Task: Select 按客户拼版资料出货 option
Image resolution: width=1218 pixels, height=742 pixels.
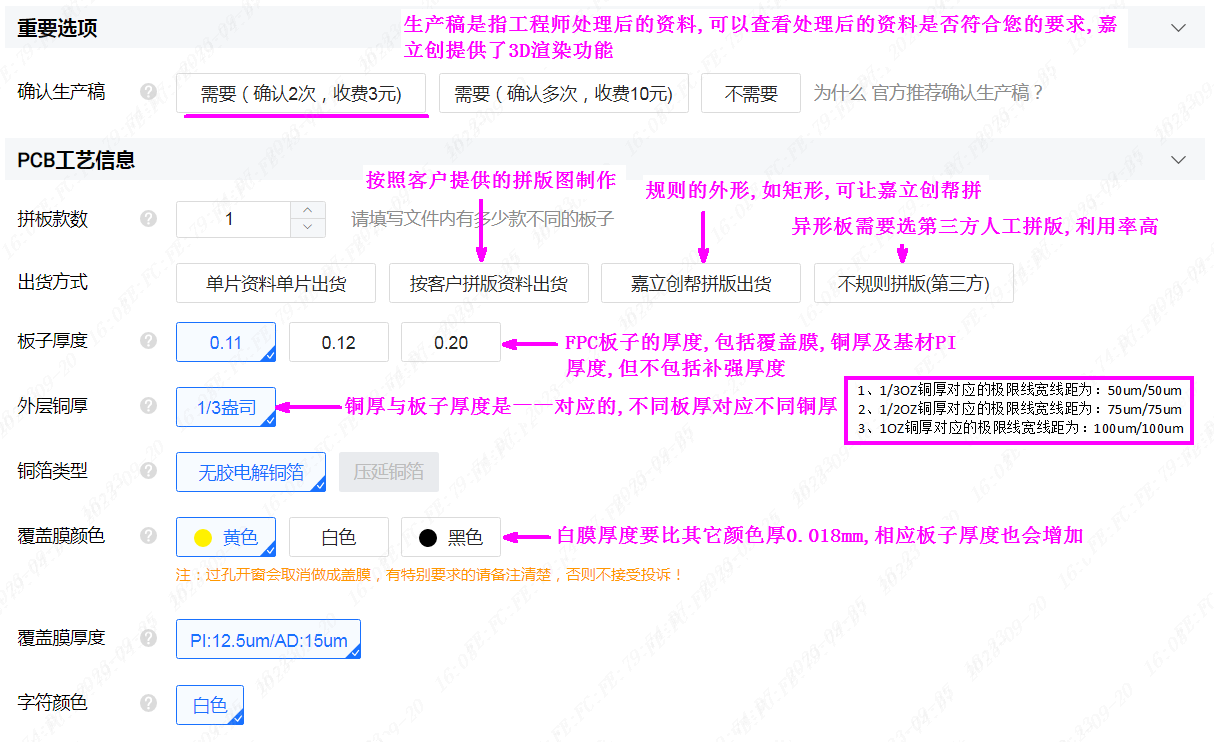Action: click(x=488, y=283)
